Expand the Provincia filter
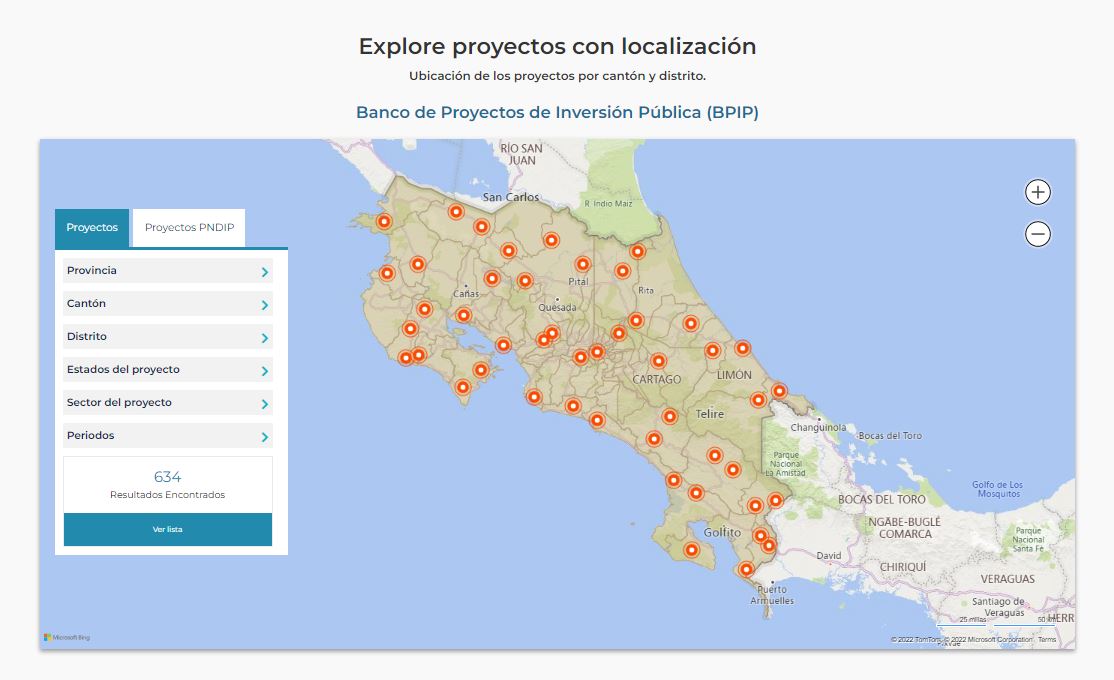This screenshot has width=1114, height=680. coord(167,270)
